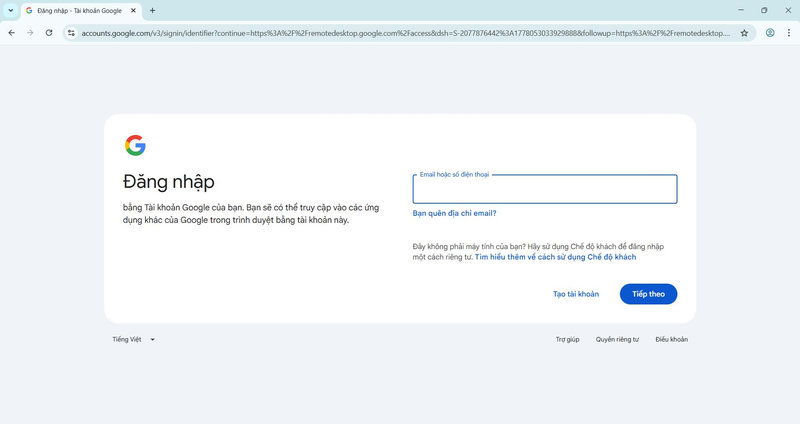Bookmark this page with the star icon

744,33
